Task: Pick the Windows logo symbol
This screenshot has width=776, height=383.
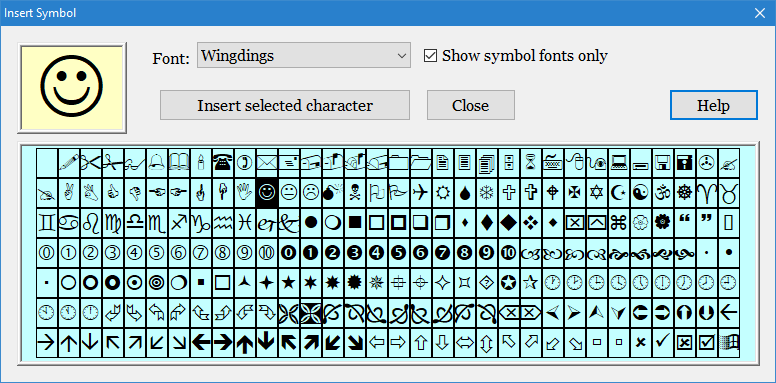Action: click(728, 342)
